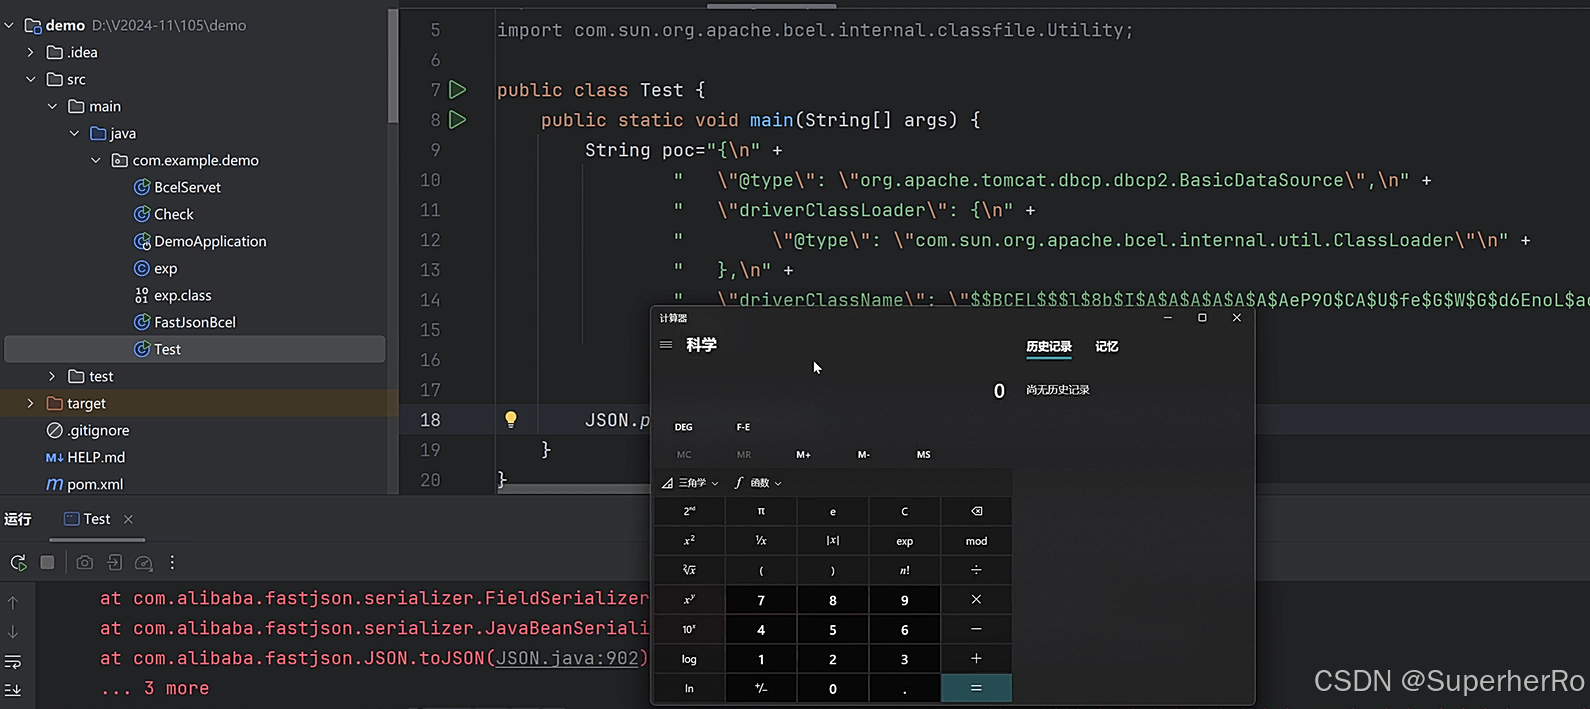
Task: Click the absolute value |x| key
Action: (x=833, y=541)
